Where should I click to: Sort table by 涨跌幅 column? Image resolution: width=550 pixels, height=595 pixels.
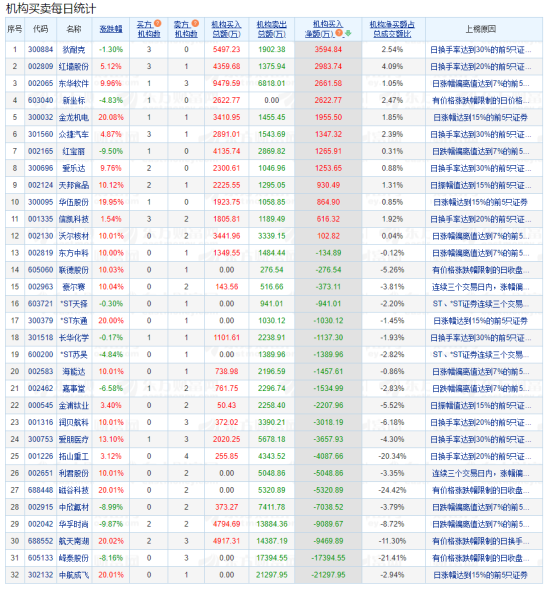[x=111, y=29]
